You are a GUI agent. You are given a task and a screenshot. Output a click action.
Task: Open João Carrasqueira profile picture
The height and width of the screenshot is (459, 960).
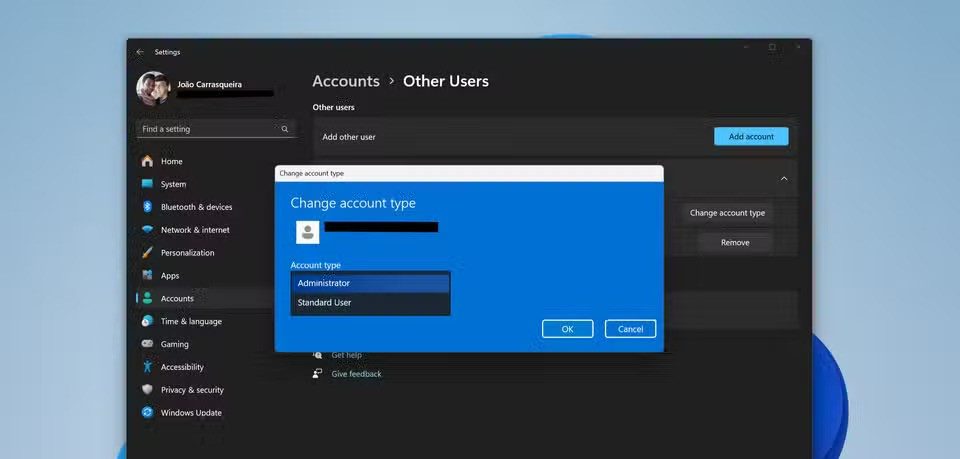coord(153,89)
